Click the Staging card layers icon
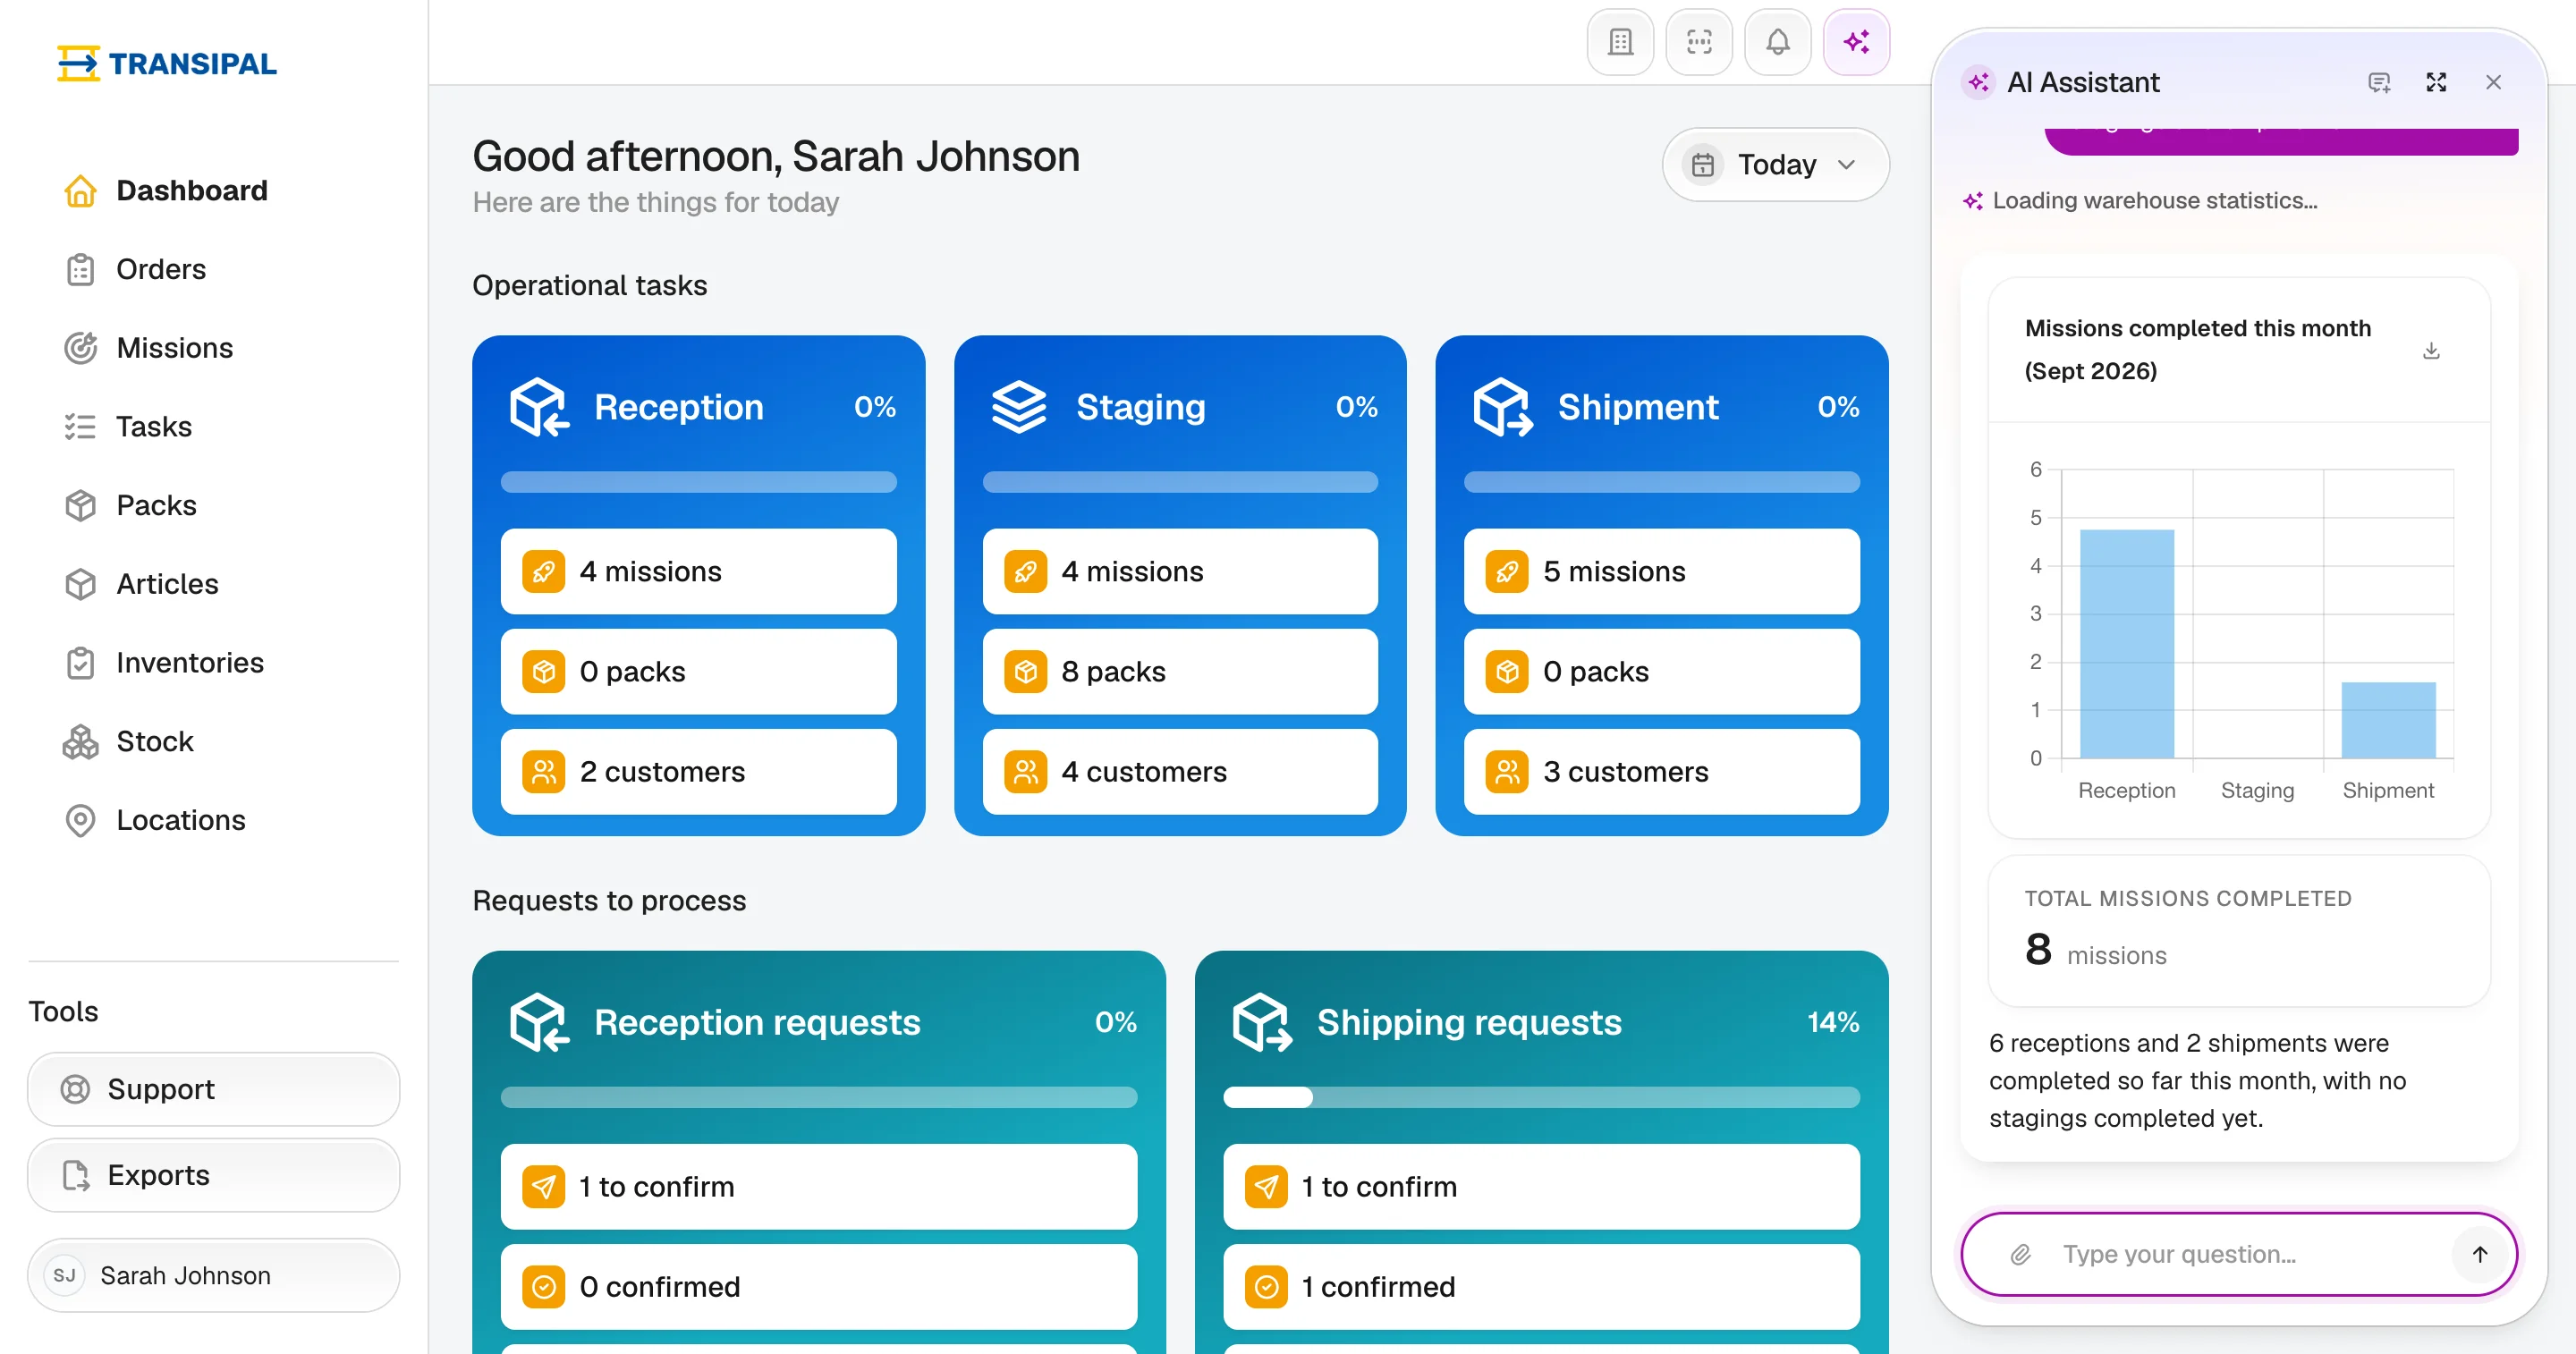The width and height of the screenshot is (2576, 1354). pyautogui.click(x=1019, y=407)
